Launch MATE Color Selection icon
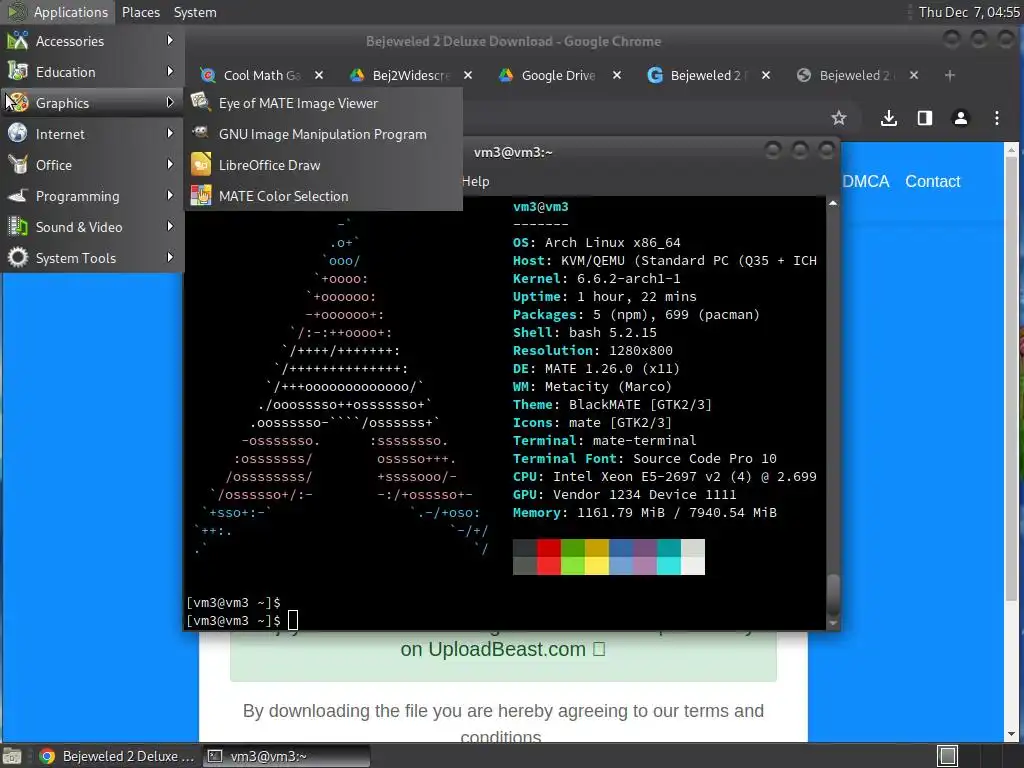Viewport: 1024px width, 768px height. pyautogui.click(x=200, y=196)
